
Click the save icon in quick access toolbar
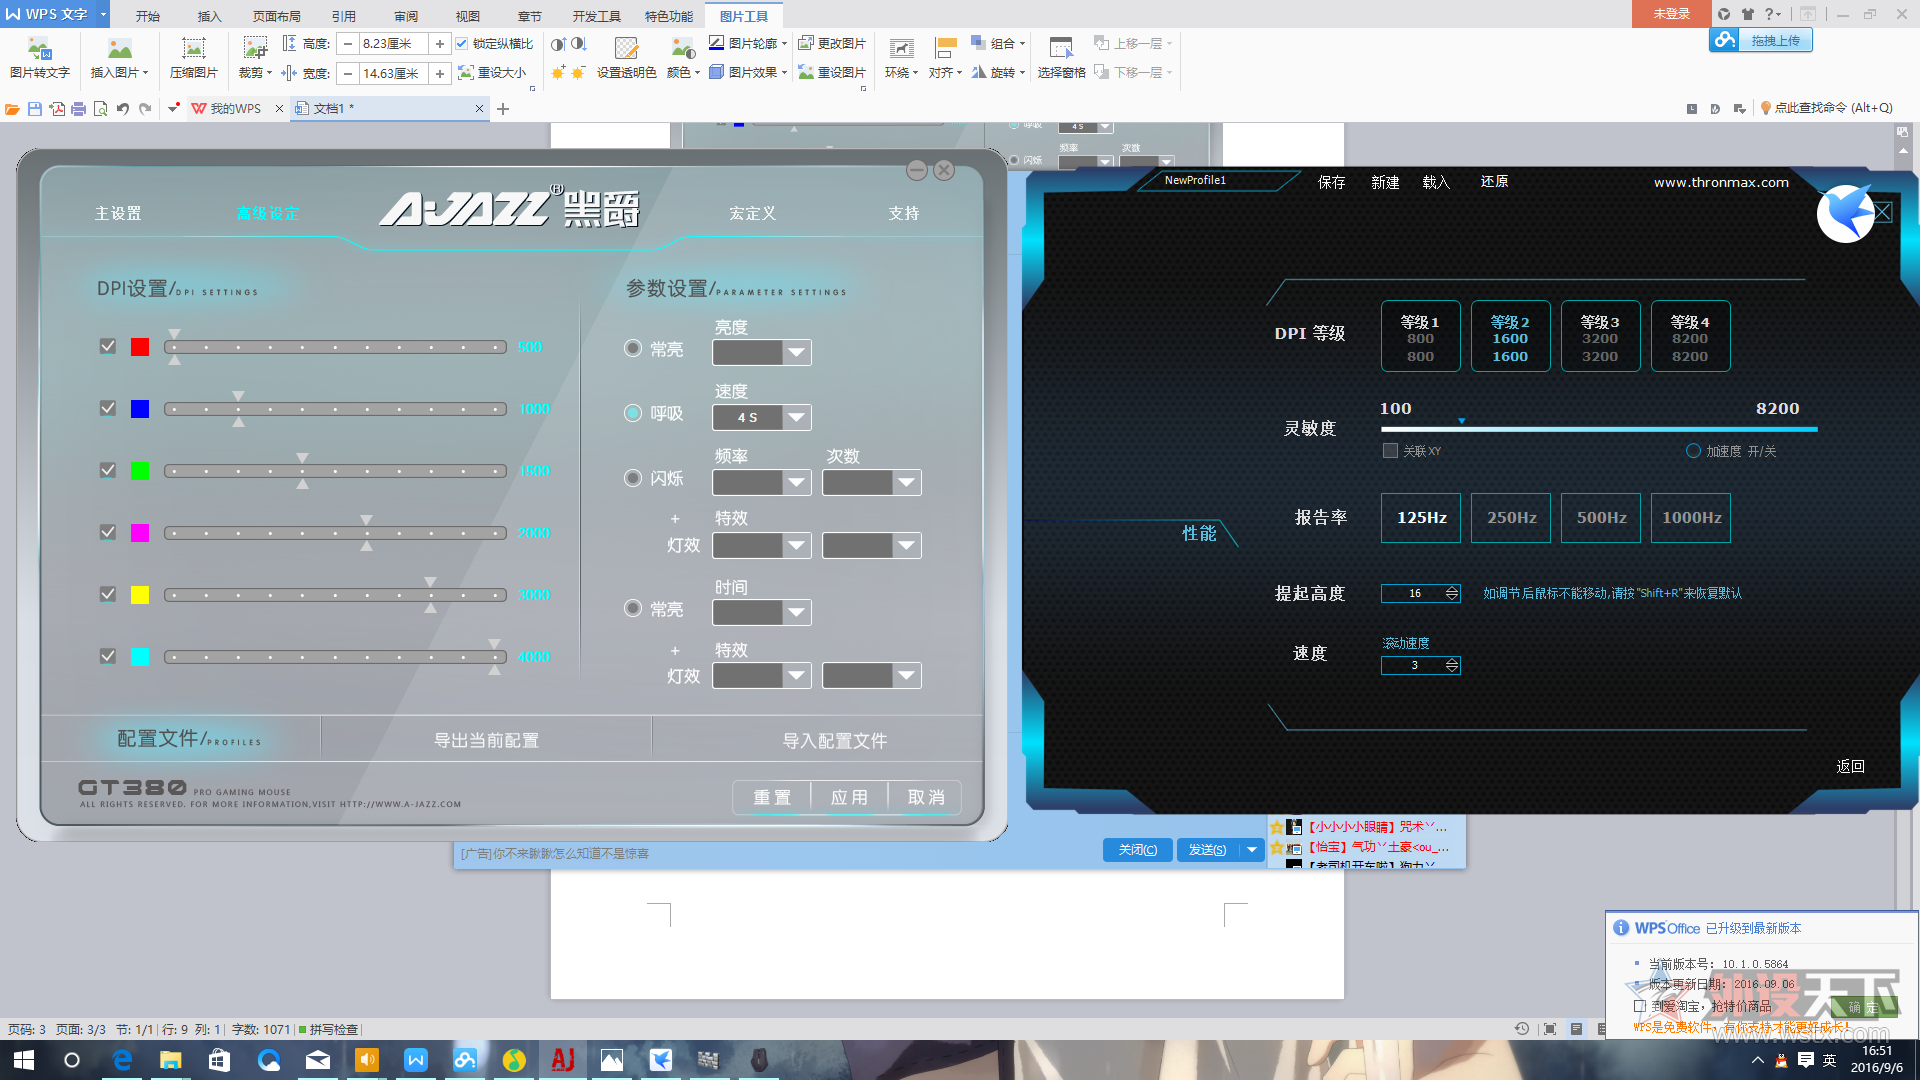(34, 108)
